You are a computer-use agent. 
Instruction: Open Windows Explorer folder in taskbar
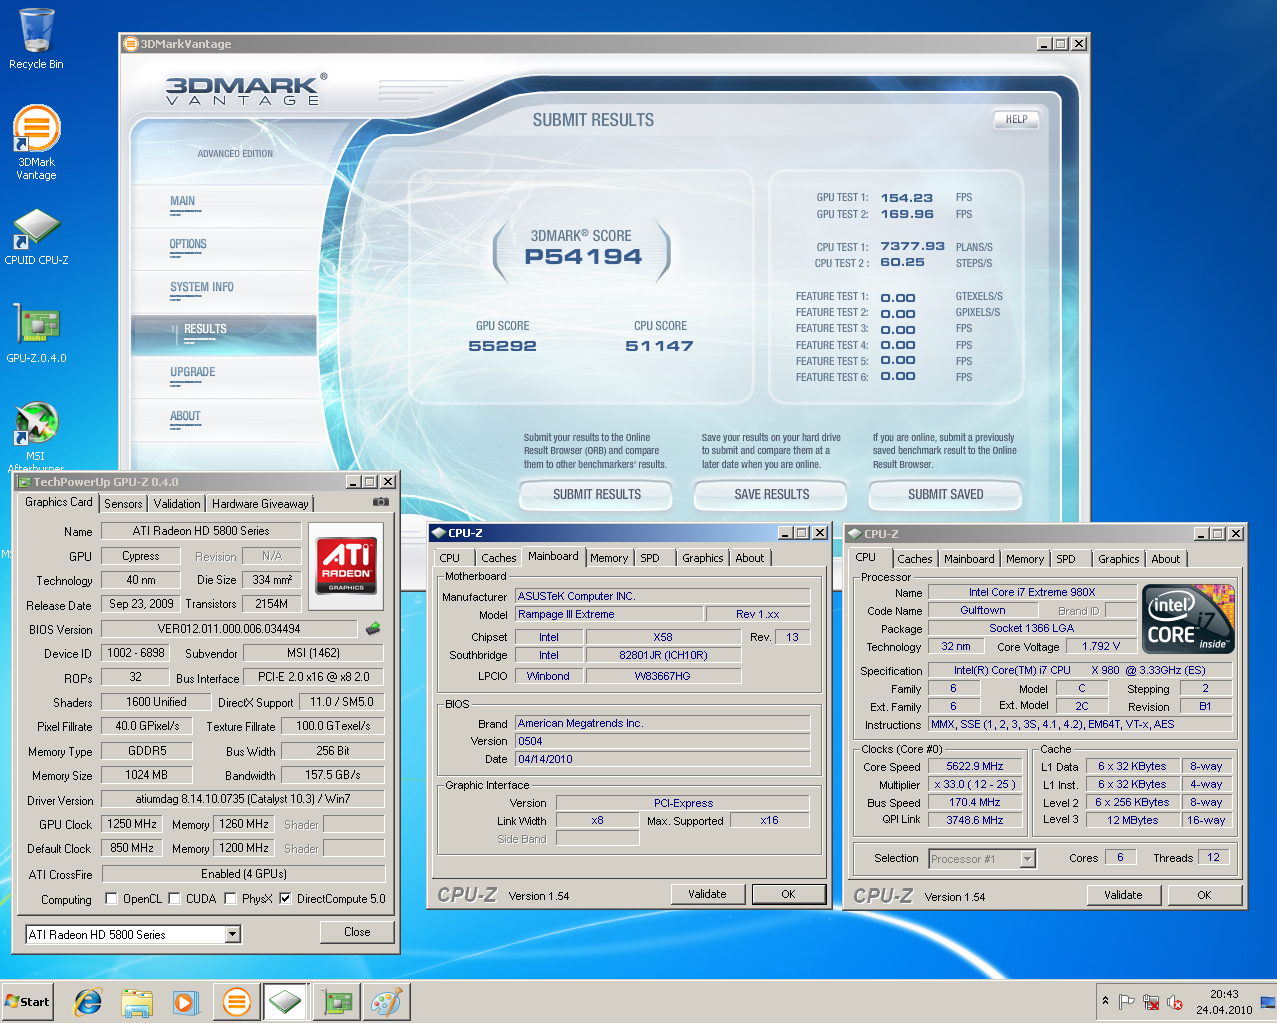[137, 1002]
